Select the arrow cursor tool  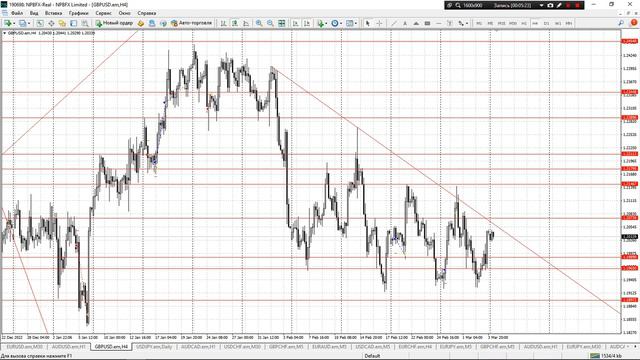367,23
